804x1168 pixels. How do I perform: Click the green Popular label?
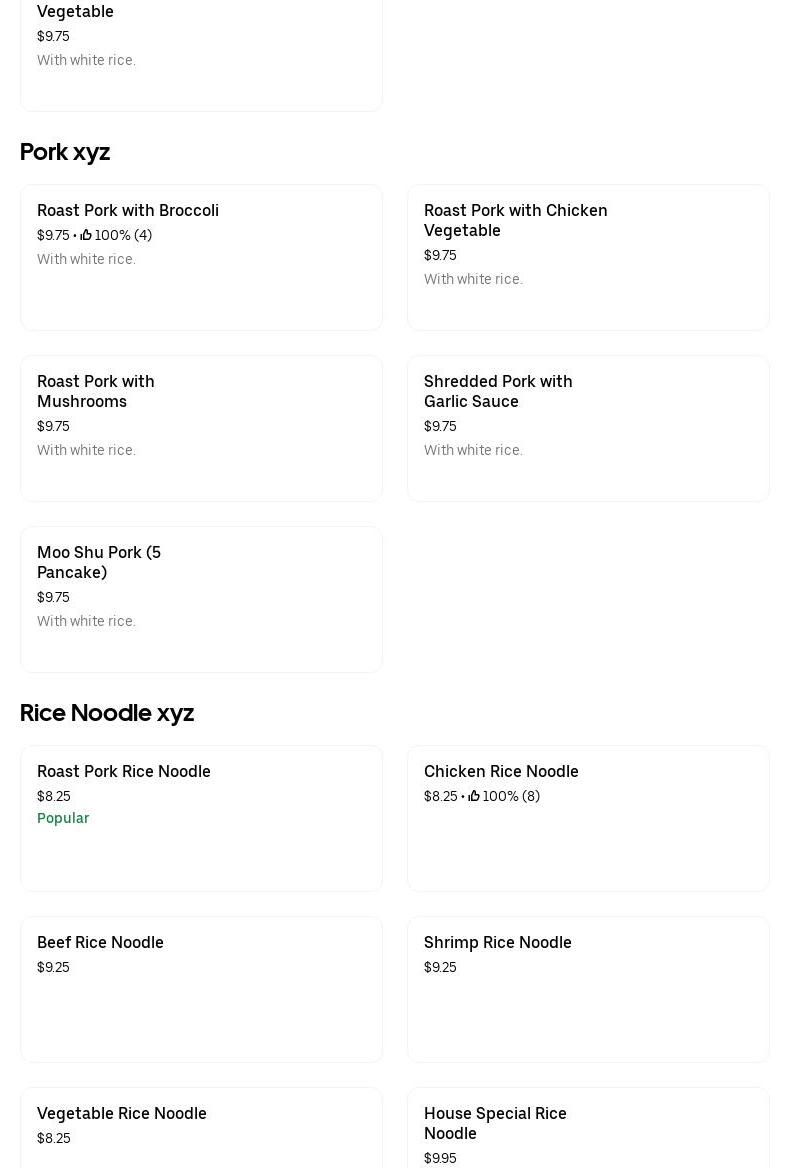(63, 818)
